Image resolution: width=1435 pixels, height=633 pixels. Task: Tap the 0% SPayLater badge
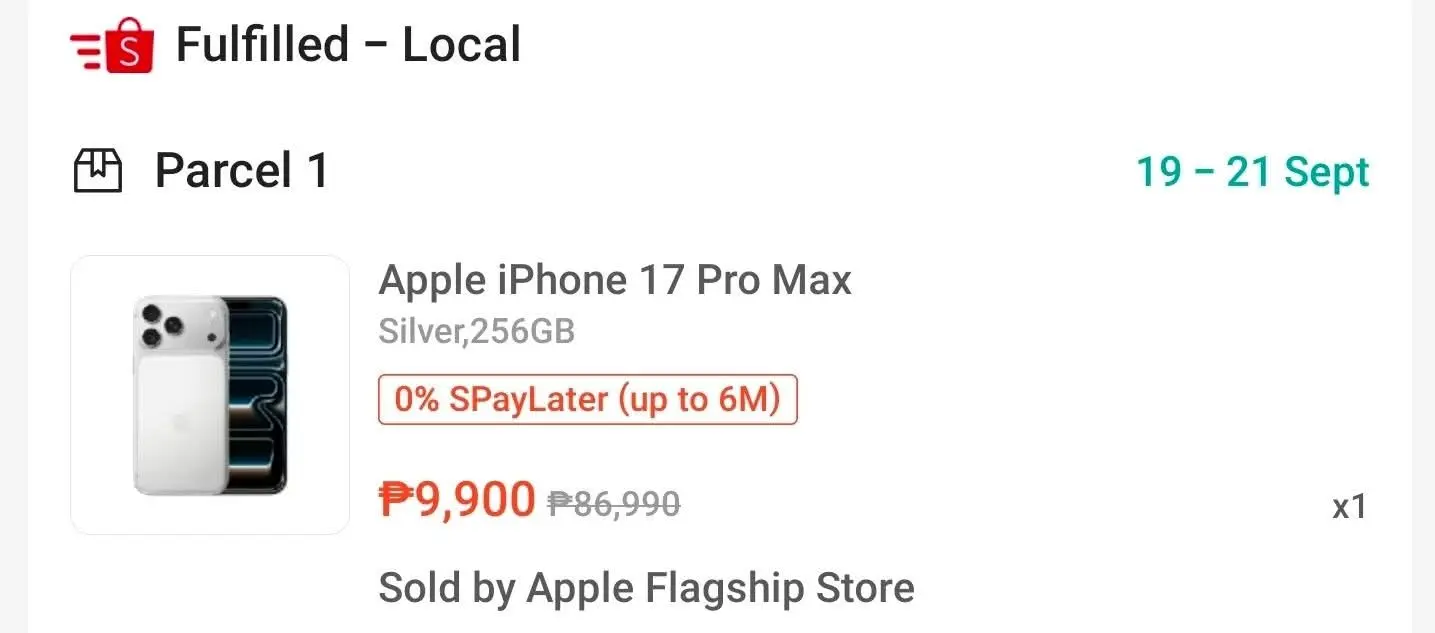coord(588,400)
